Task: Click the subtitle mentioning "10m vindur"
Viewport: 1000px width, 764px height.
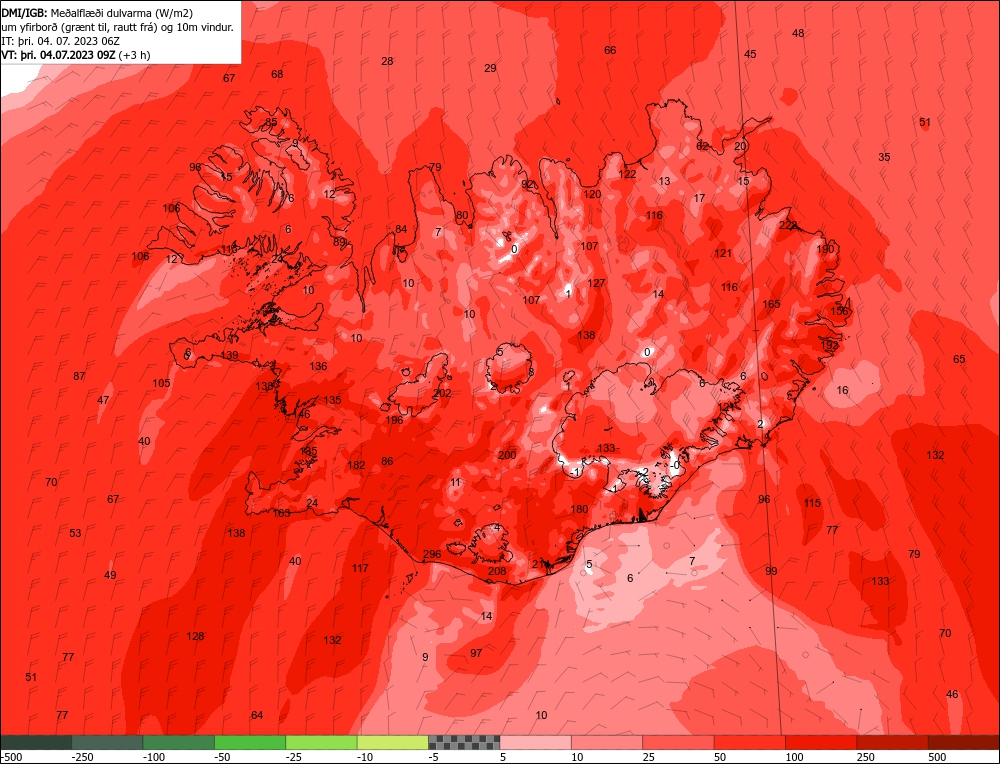Action: [x=117, y=27]
